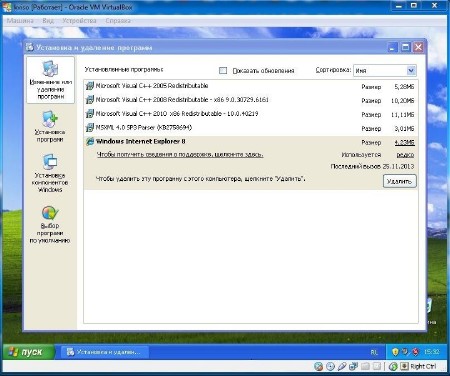
Task: Click VirtualBox USB devices status icon
Action: tap(342, 366)
